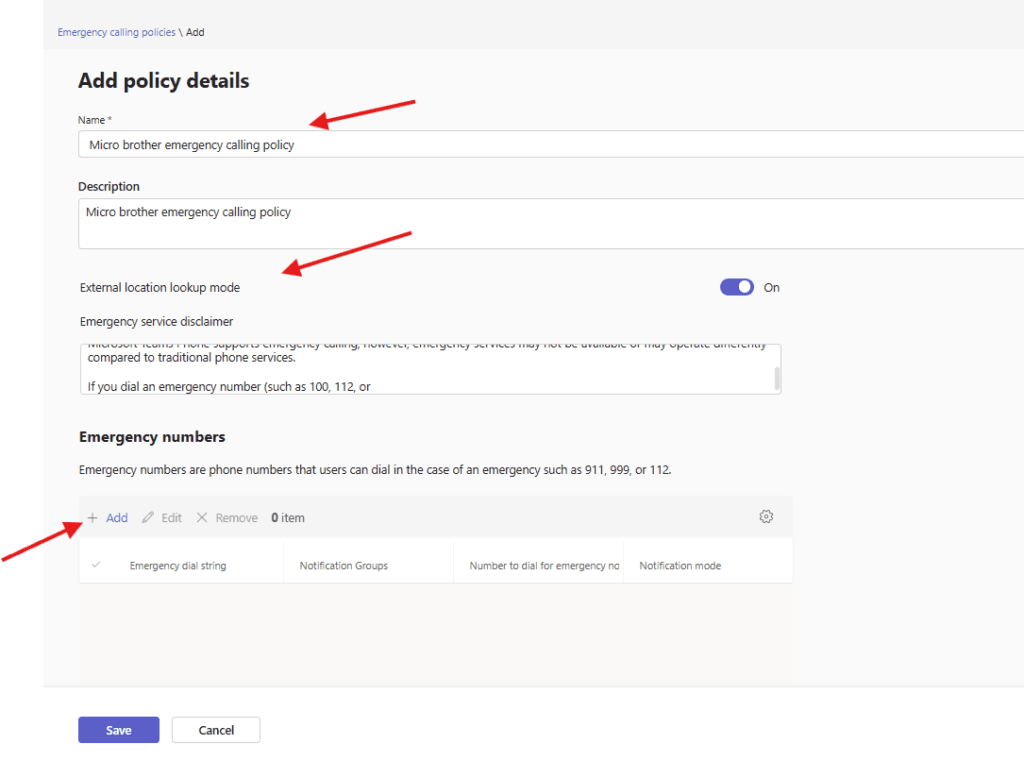The width and height of the screenshot is (1024, 761).
Task: Sort by Emergency dial string column header
Action: click(178, 566)
